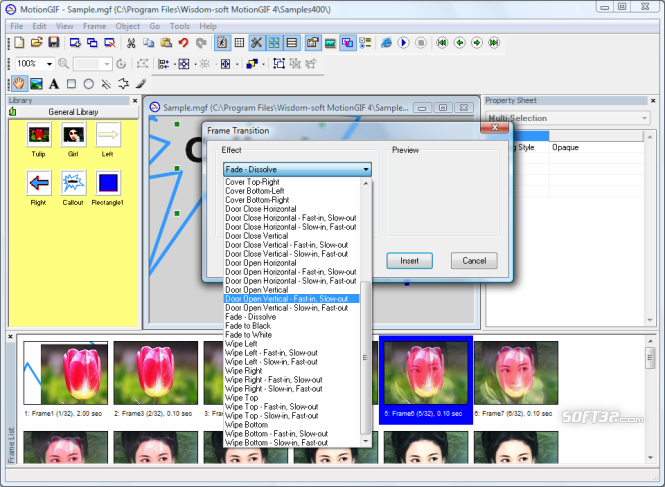Image resolution: width=665 pixels, height=487 pixels.
Task: Select the Hand tool
Action: (19, 84)
